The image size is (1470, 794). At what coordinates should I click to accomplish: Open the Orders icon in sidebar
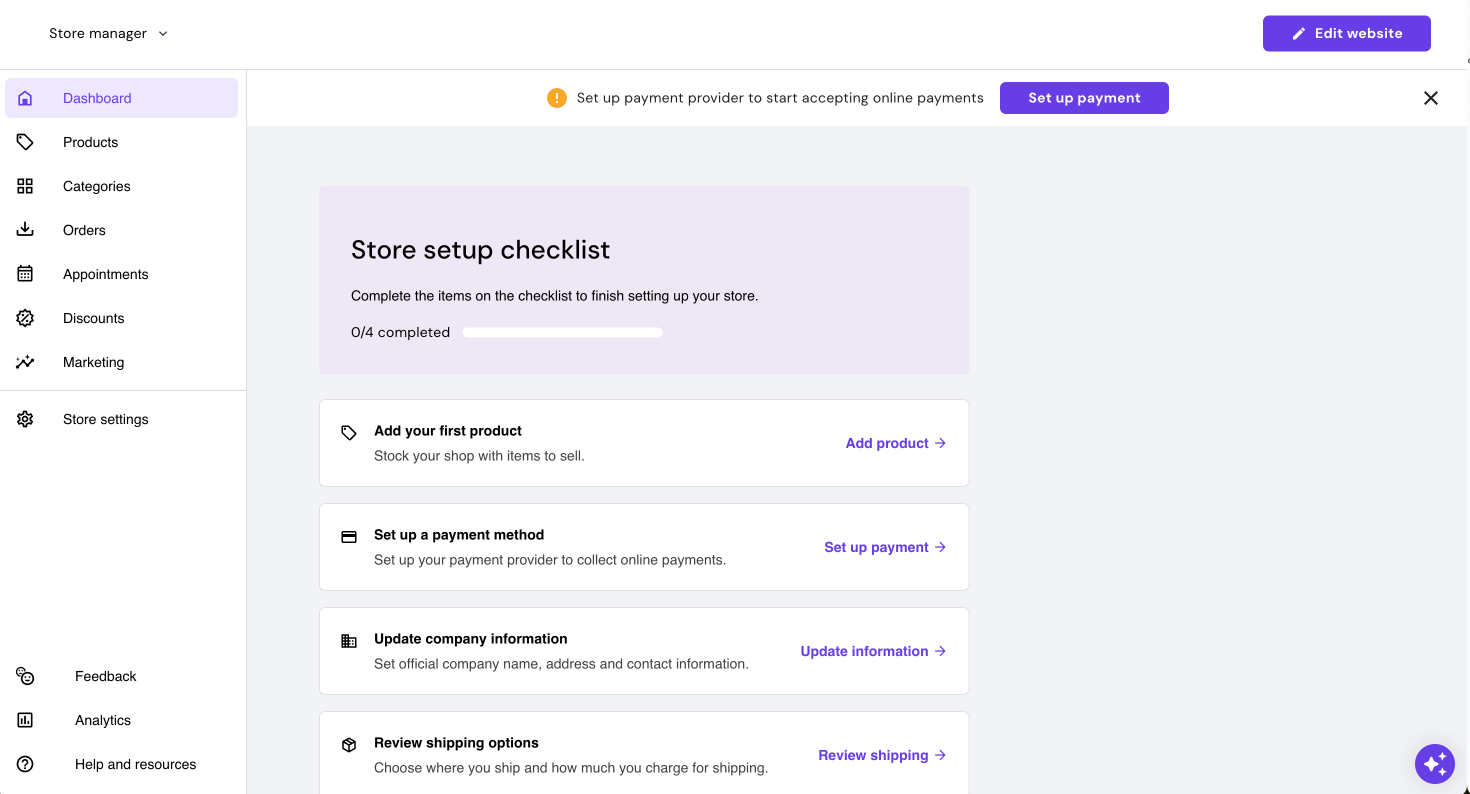click(25, 229)
